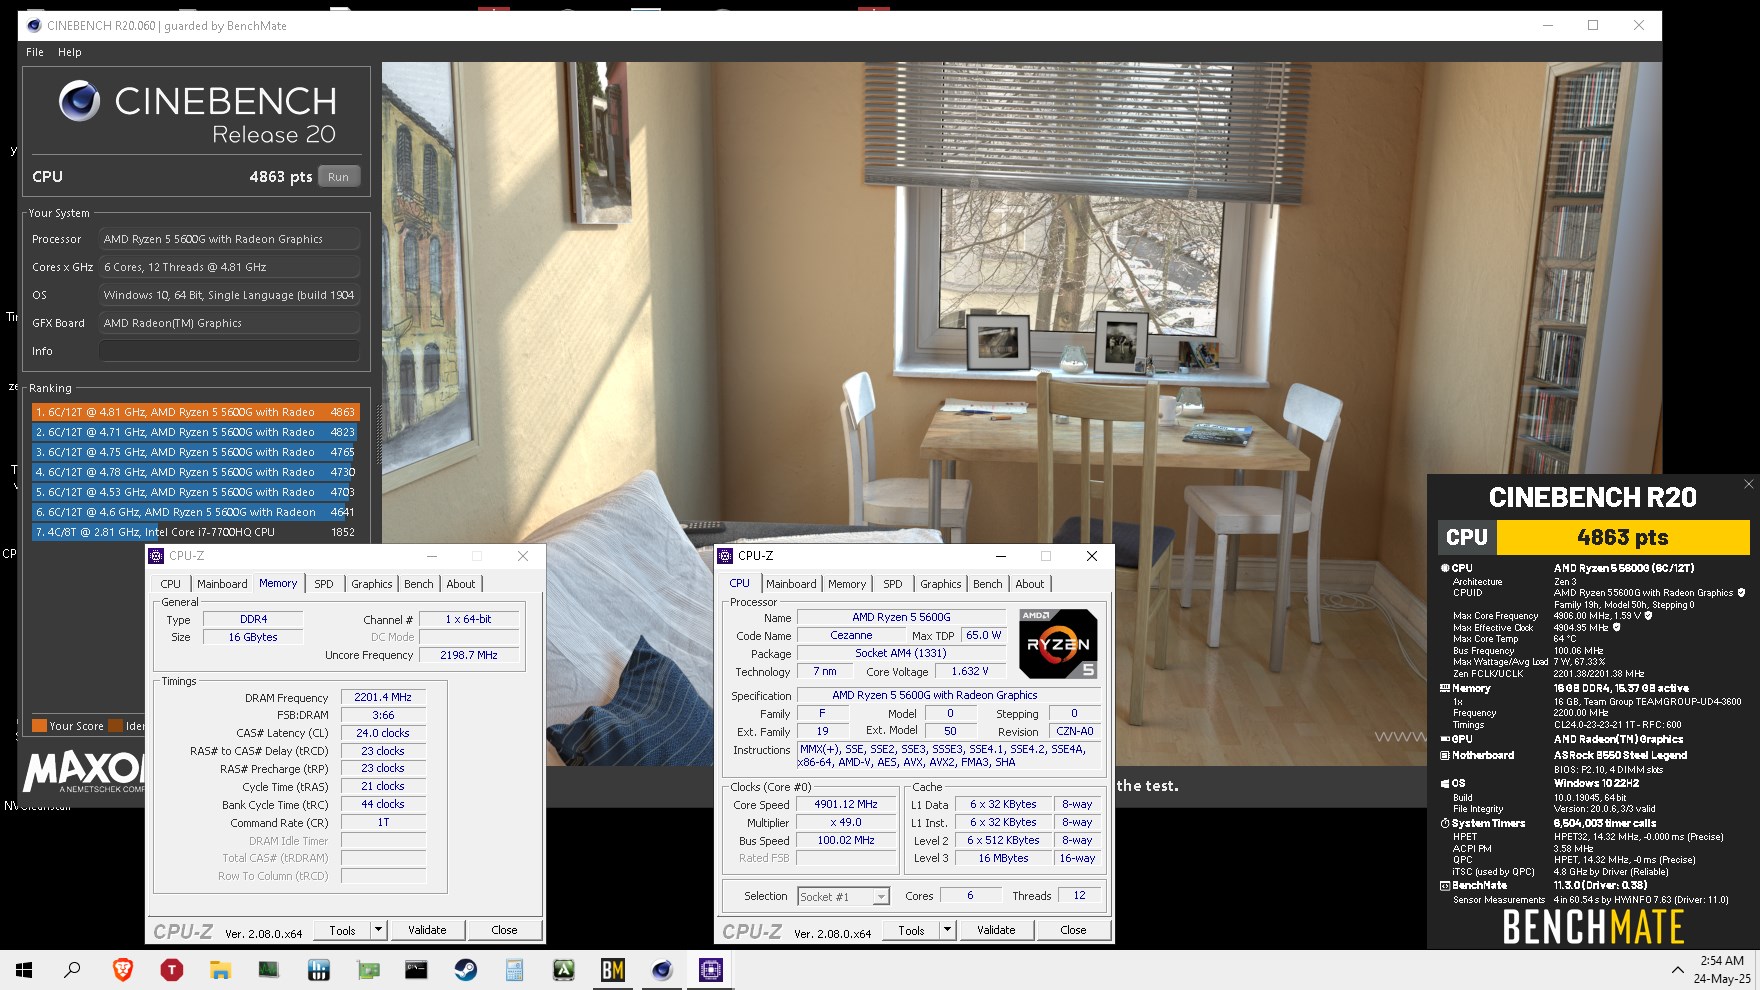Click Tools button in processor CPU-Z window
Screen dimensions: 1760x990
911,930
